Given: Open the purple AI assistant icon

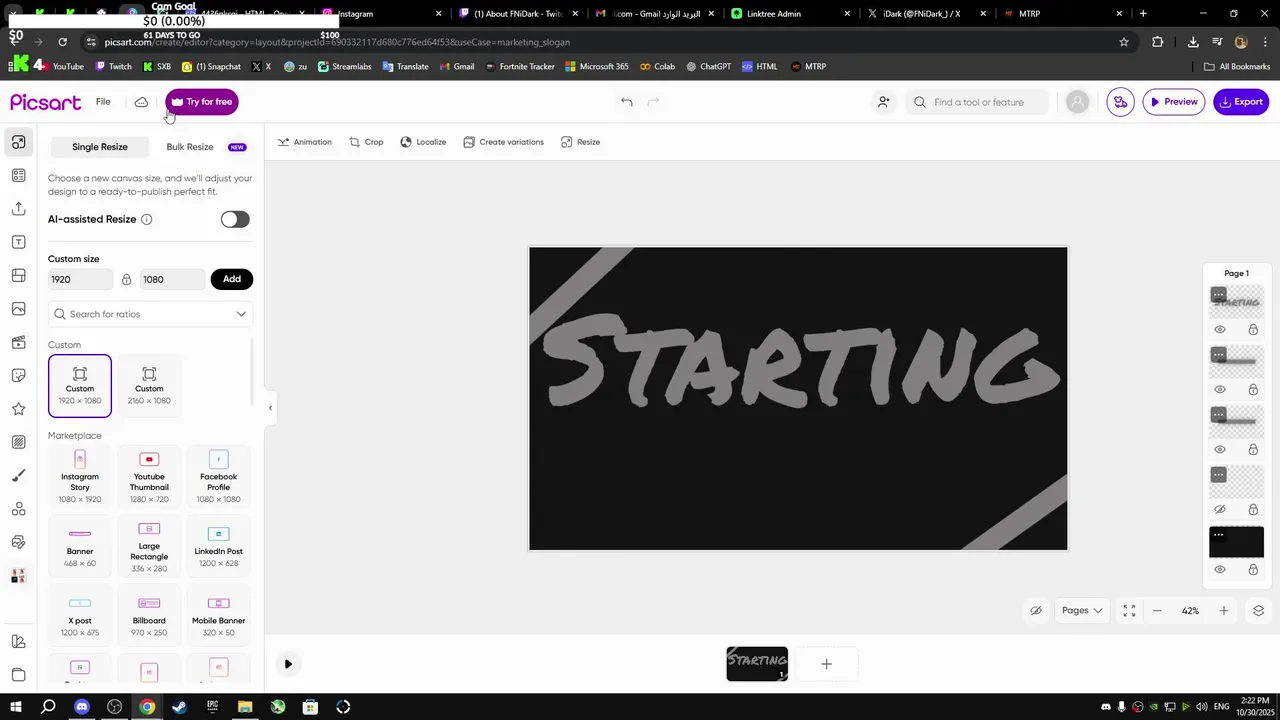Looking at the screenshot, I should [x=1120, y=102].
